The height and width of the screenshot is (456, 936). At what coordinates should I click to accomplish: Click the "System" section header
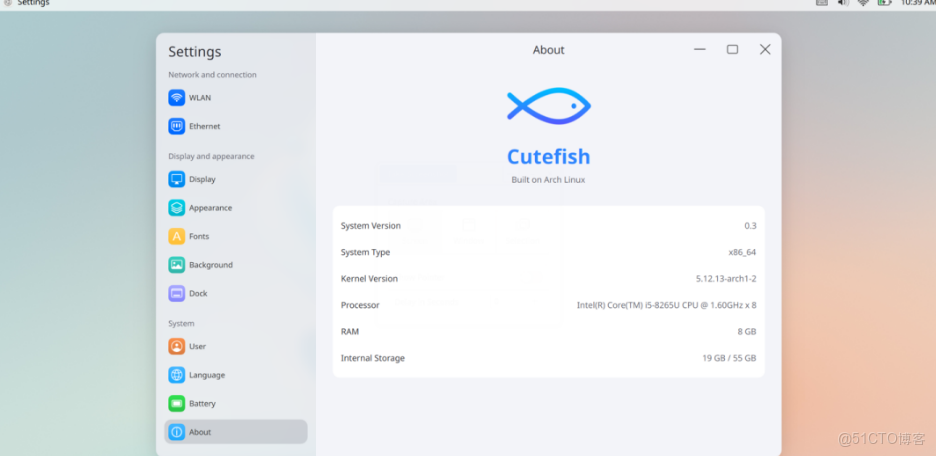point(181,323)
